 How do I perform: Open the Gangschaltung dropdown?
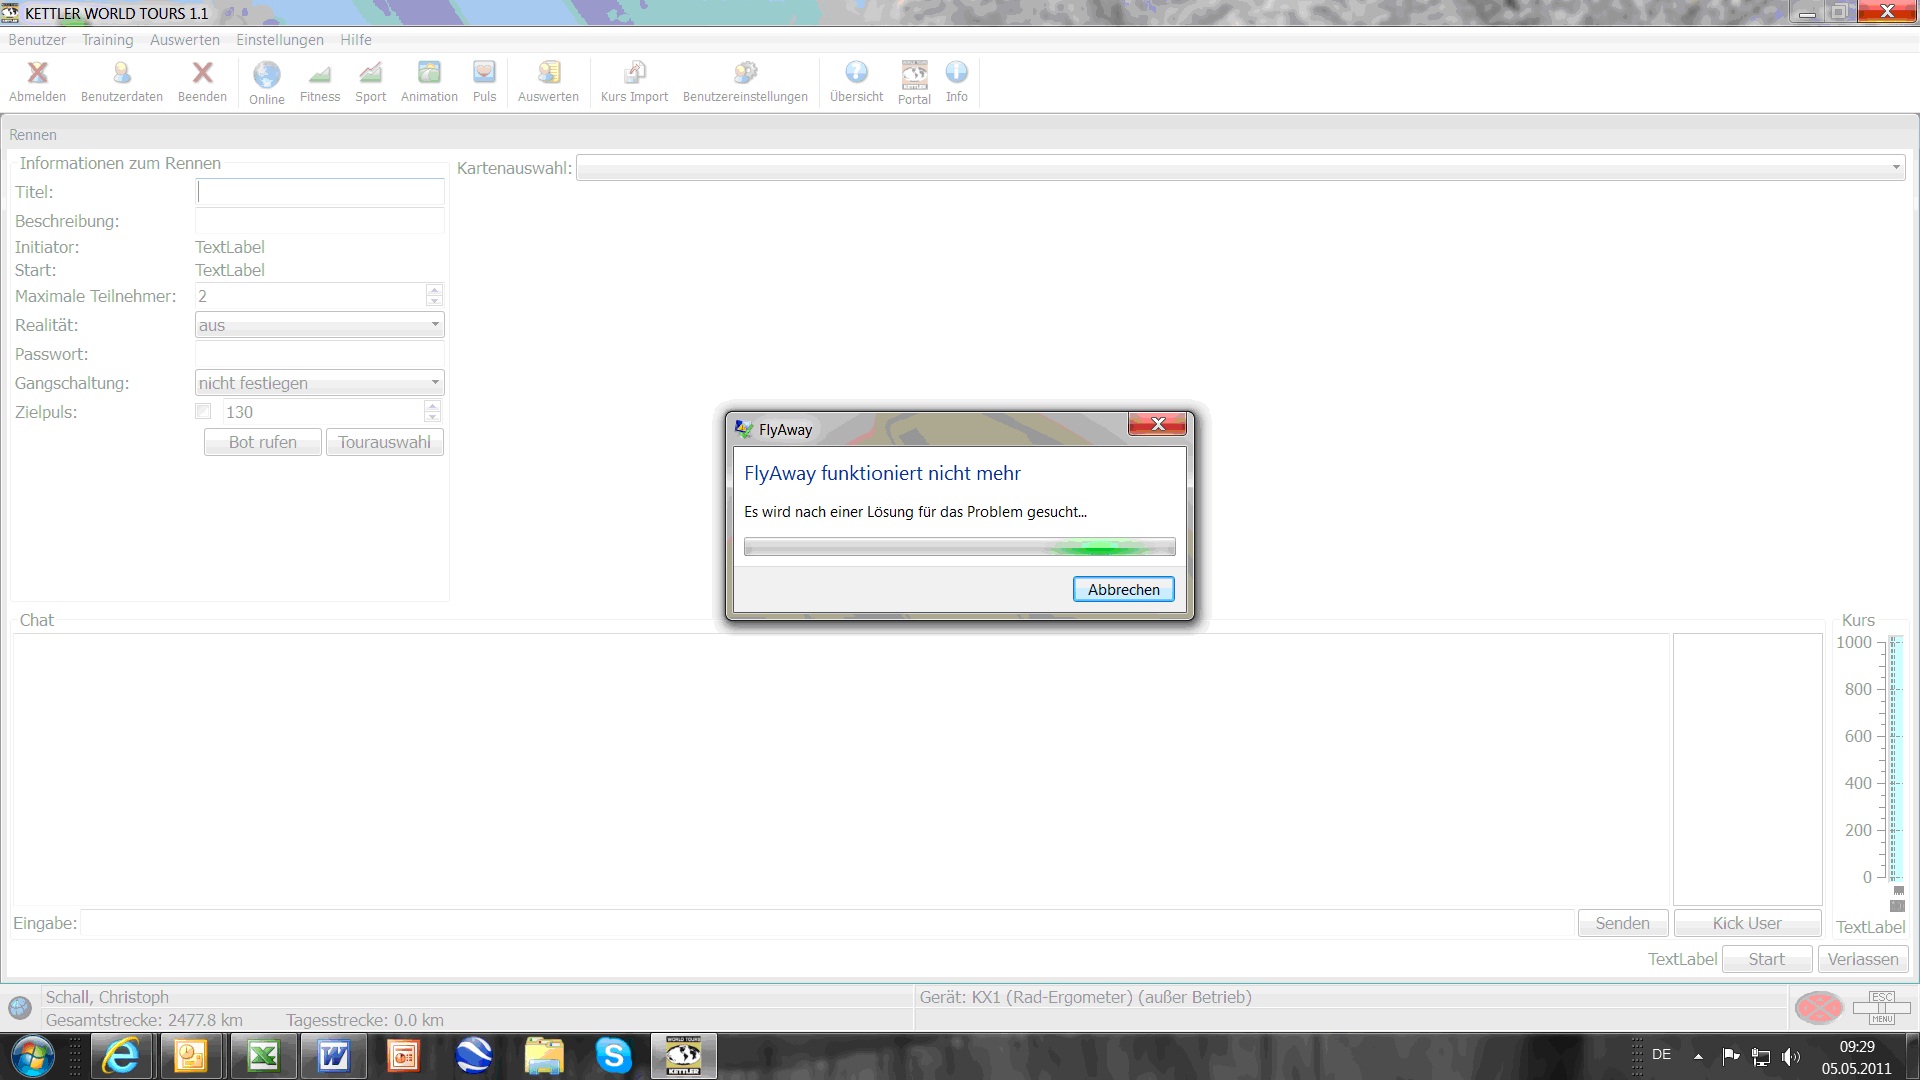[319, 383]
